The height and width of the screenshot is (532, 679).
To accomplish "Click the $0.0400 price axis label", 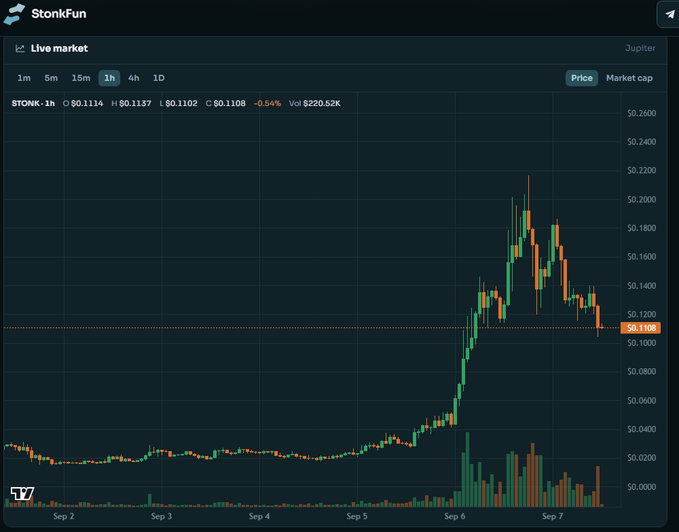I will (642, 429).
